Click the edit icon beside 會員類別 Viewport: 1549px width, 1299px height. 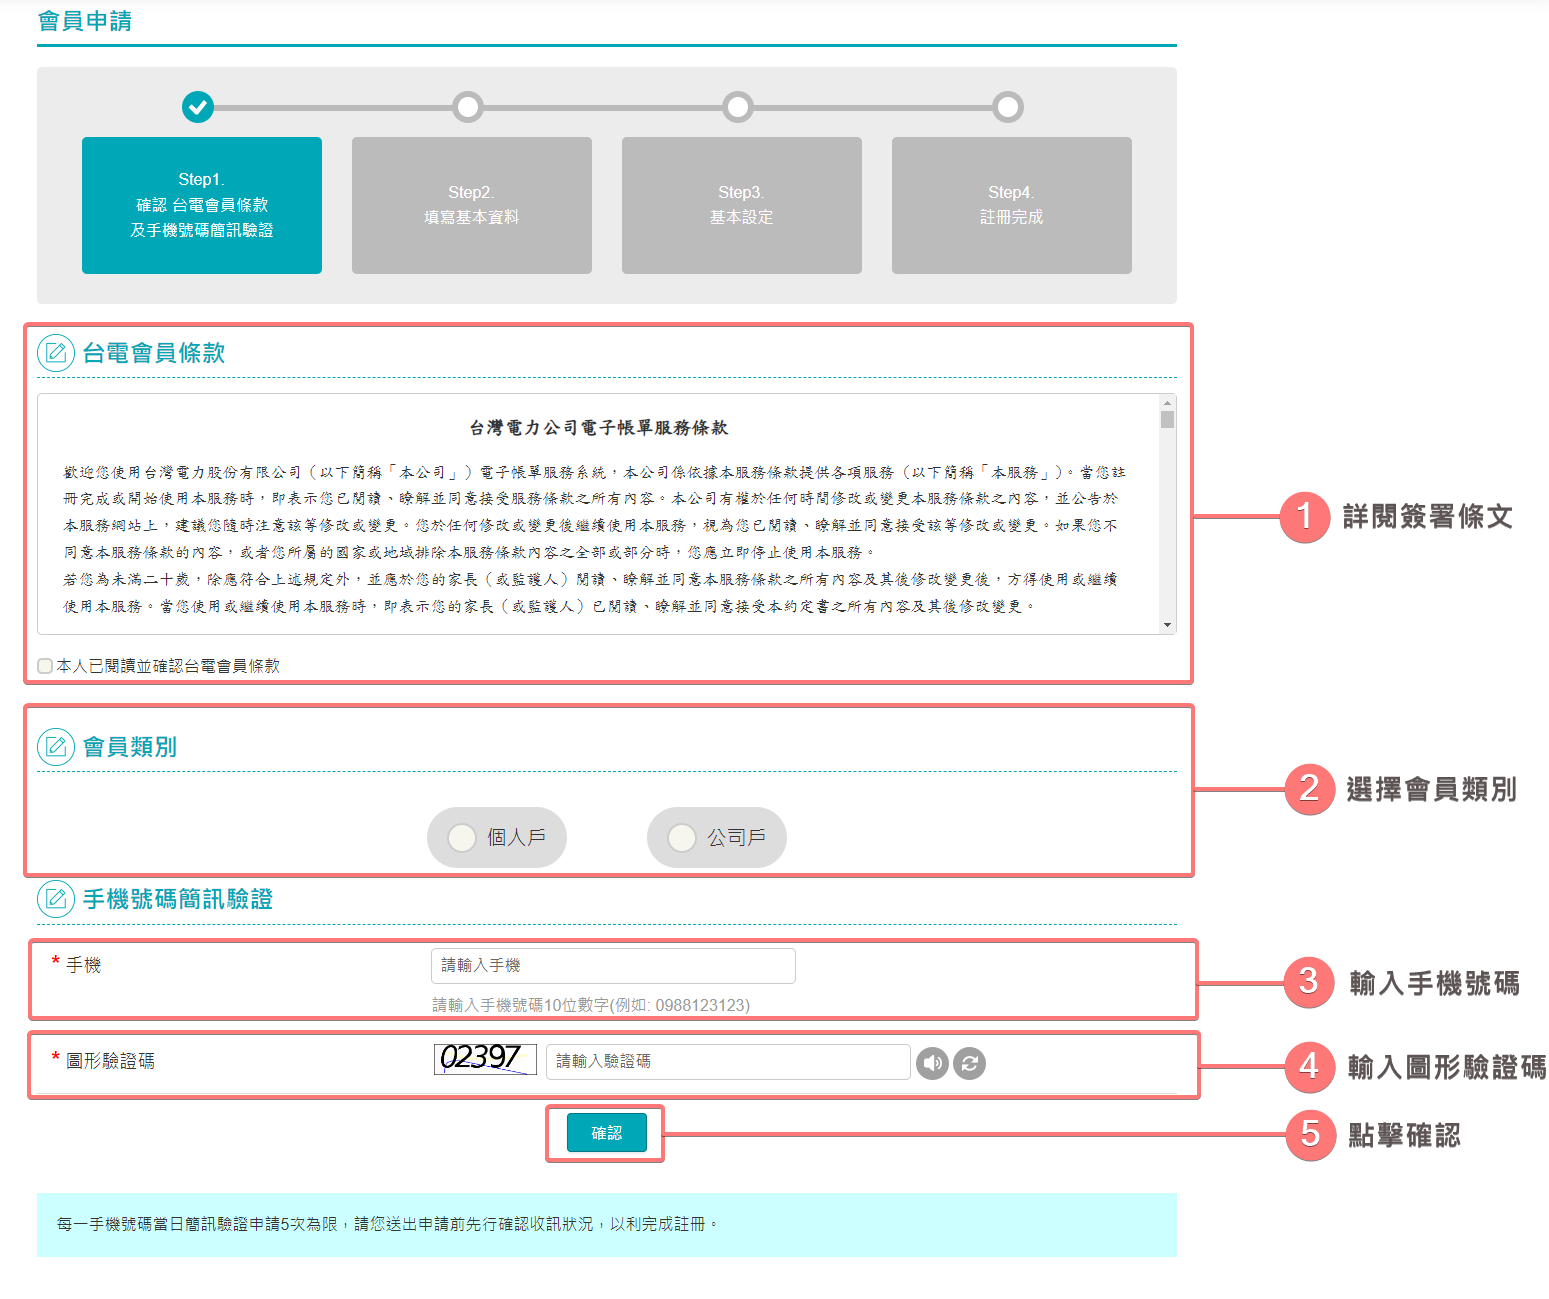56,747
